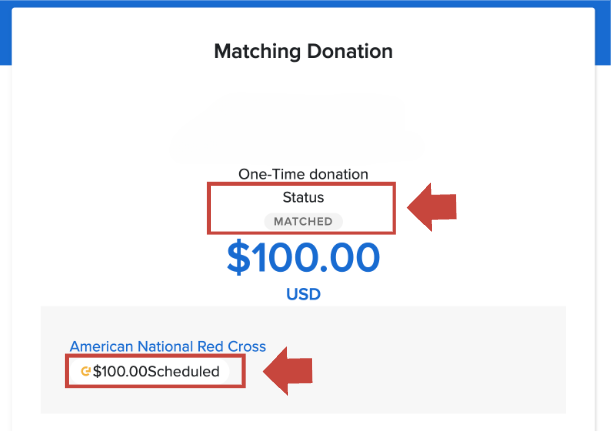
Task: Click the word Donation in the heading
Action: pos(349,51)
